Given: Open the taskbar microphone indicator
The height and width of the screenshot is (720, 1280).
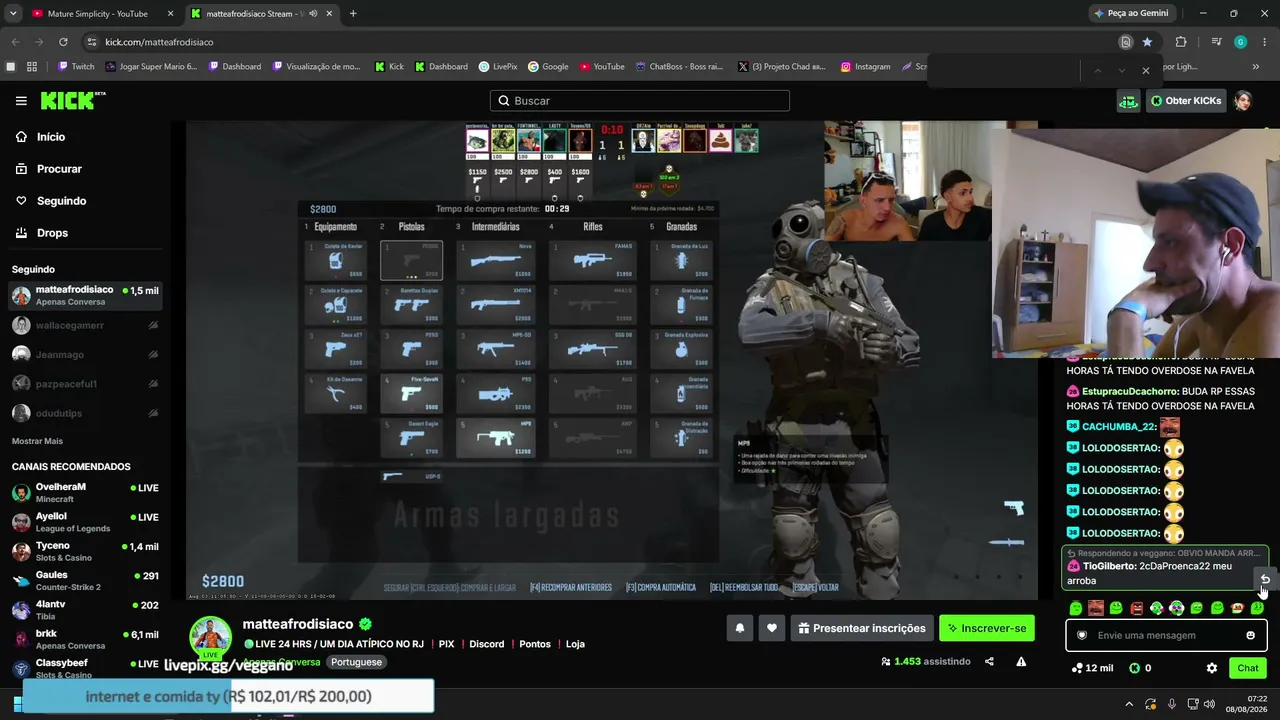Looking at the screenshot, I should pos(1172,704).
